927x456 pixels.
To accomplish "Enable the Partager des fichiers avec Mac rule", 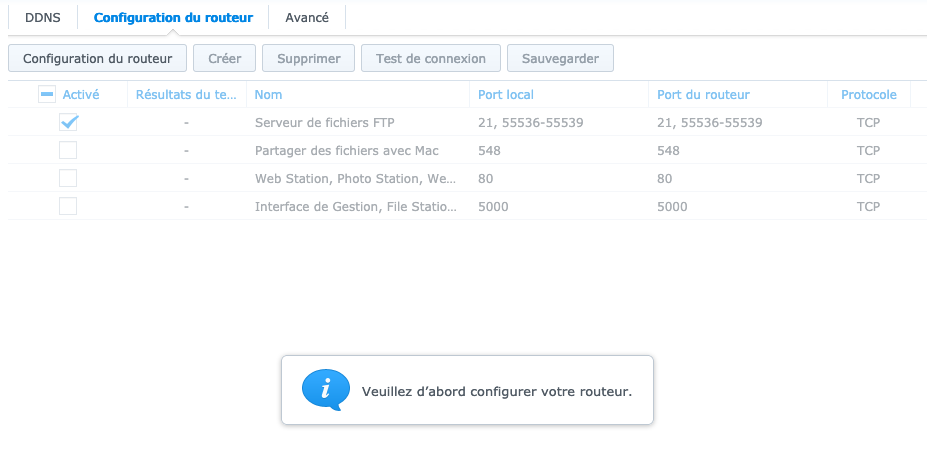I will [68, 150].
